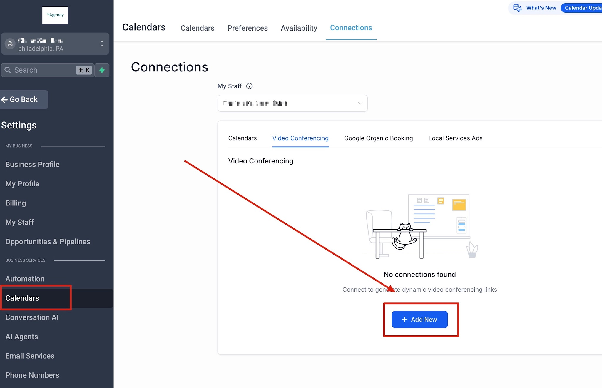
Task: Open the Availability tab
Action: [299, 28]
